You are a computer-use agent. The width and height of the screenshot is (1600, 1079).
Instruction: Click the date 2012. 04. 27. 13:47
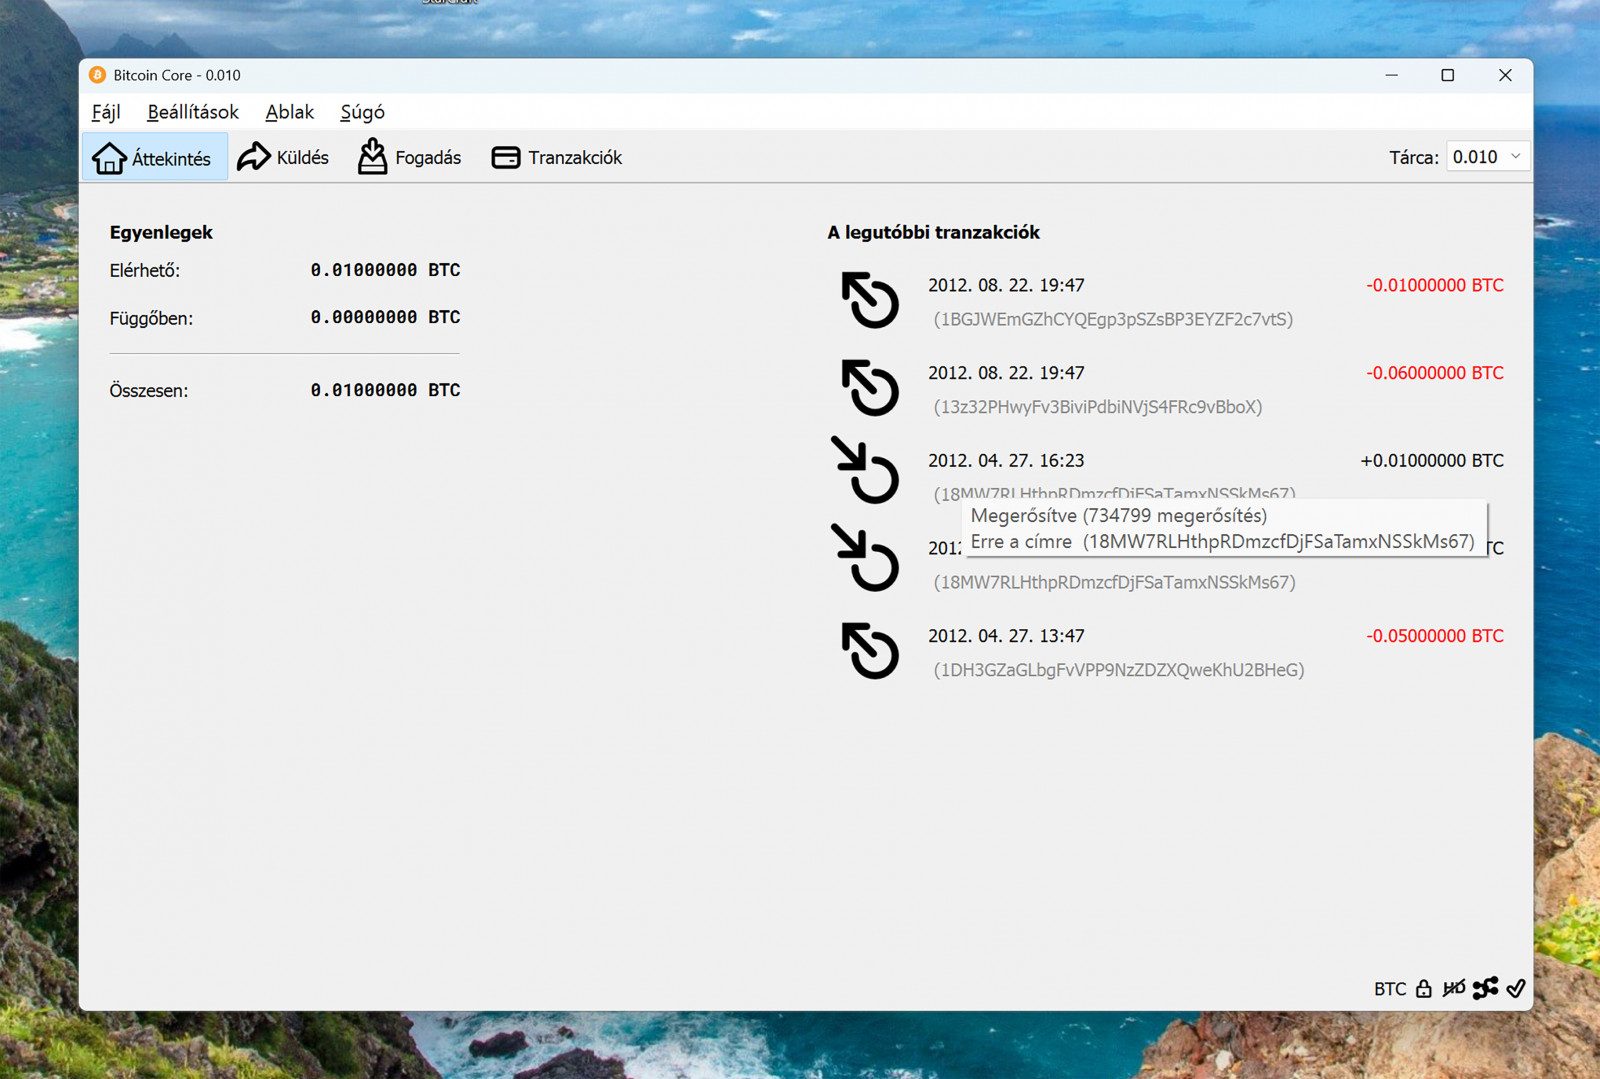(x=1006, y=636)
